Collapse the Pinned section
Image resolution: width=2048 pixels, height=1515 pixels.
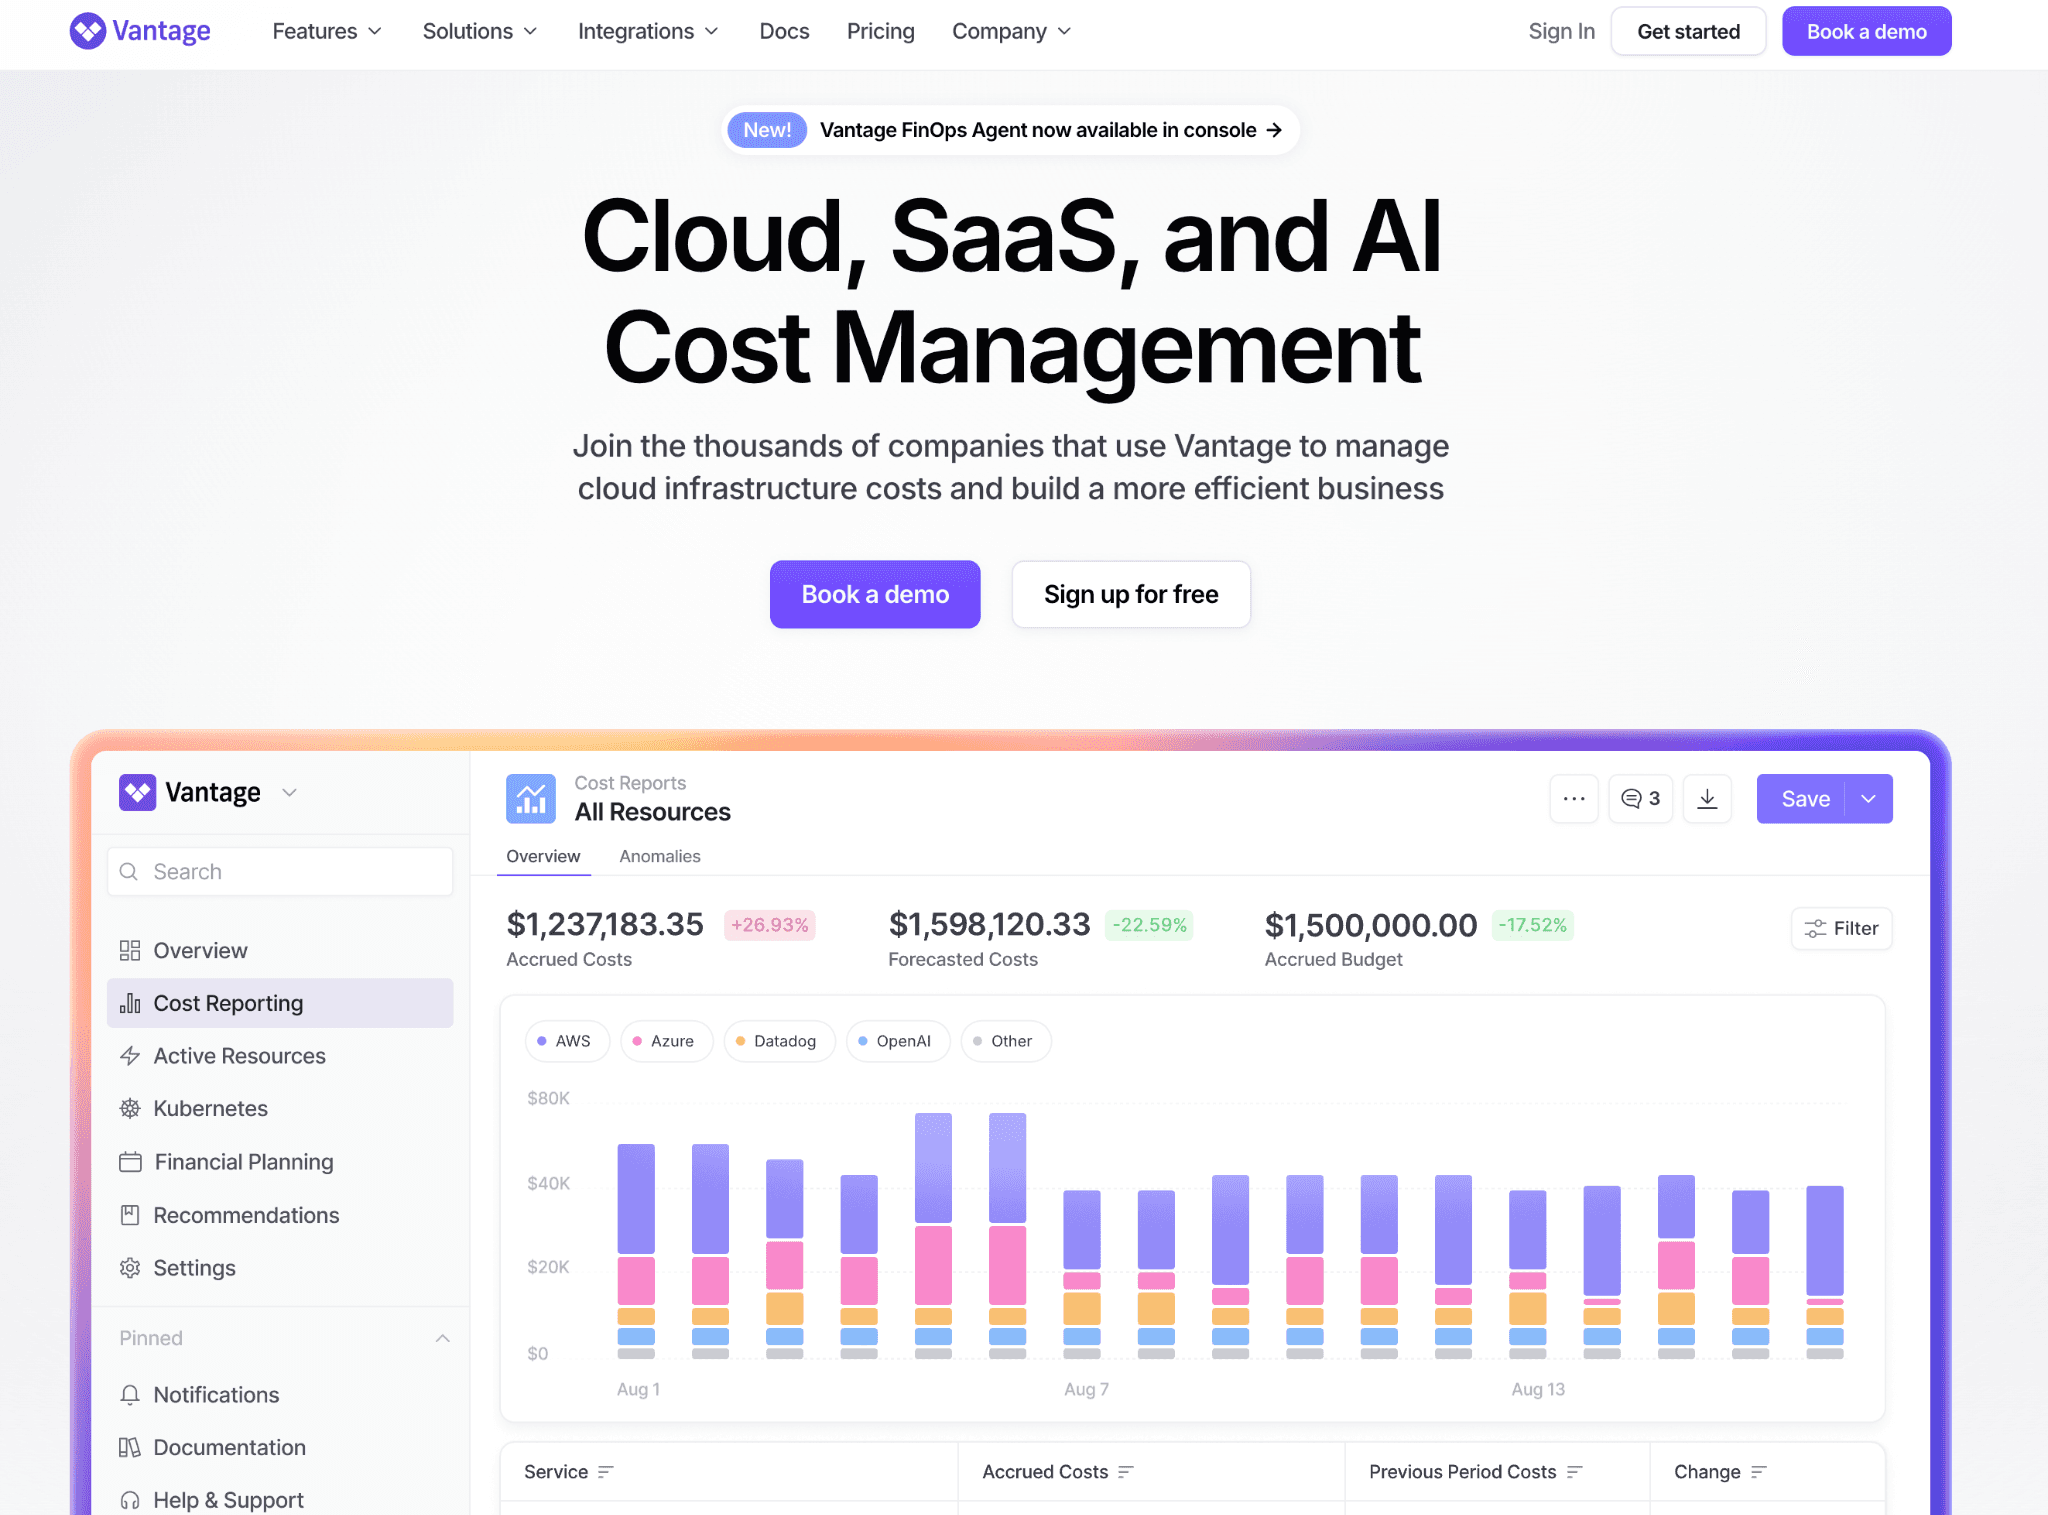tap(443, 1338)
